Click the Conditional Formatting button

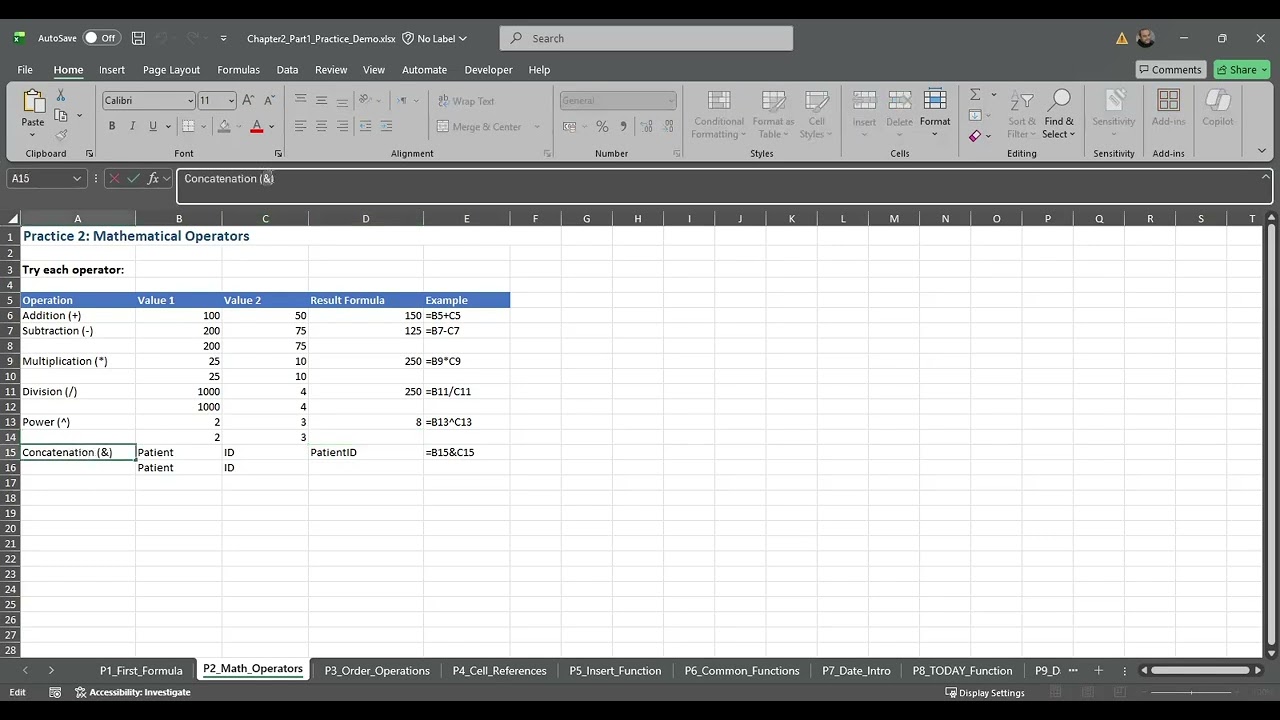click(x=719, y=114)
